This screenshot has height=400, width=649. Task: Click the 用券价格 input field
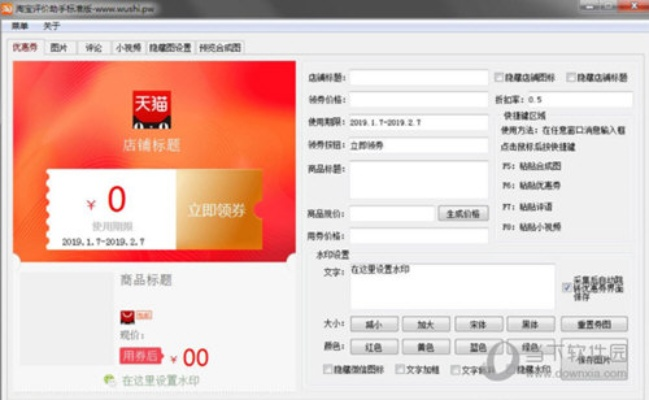click(418, 236)
